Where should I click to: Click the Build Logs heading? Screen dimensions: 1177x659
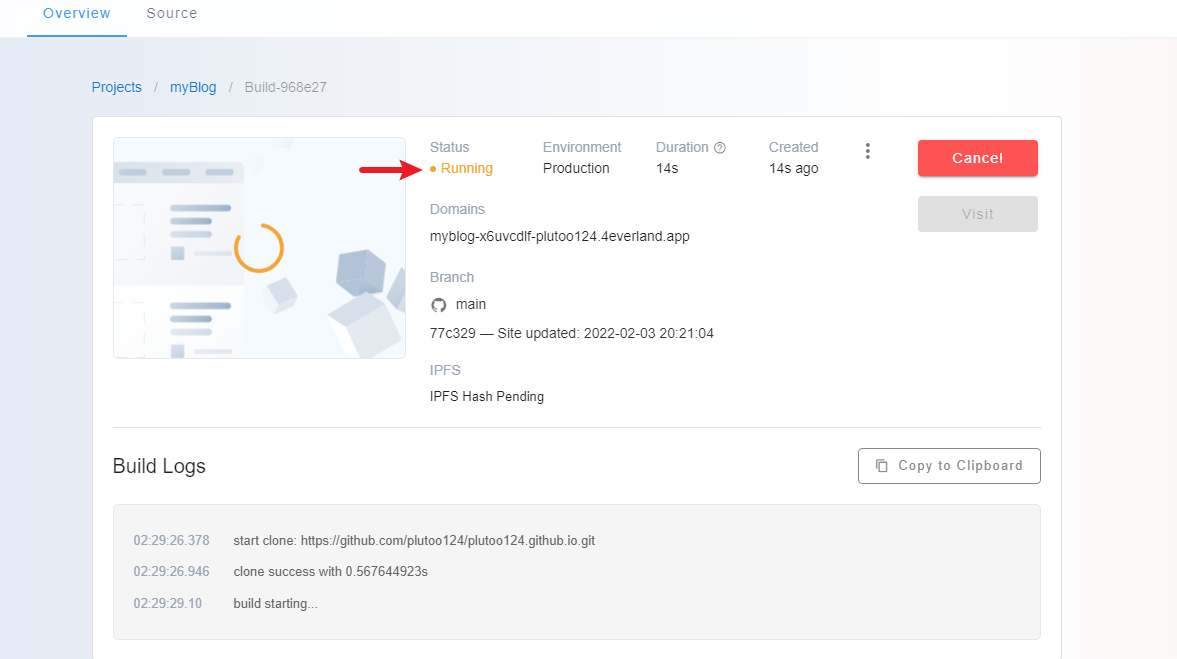coord(159,466)
